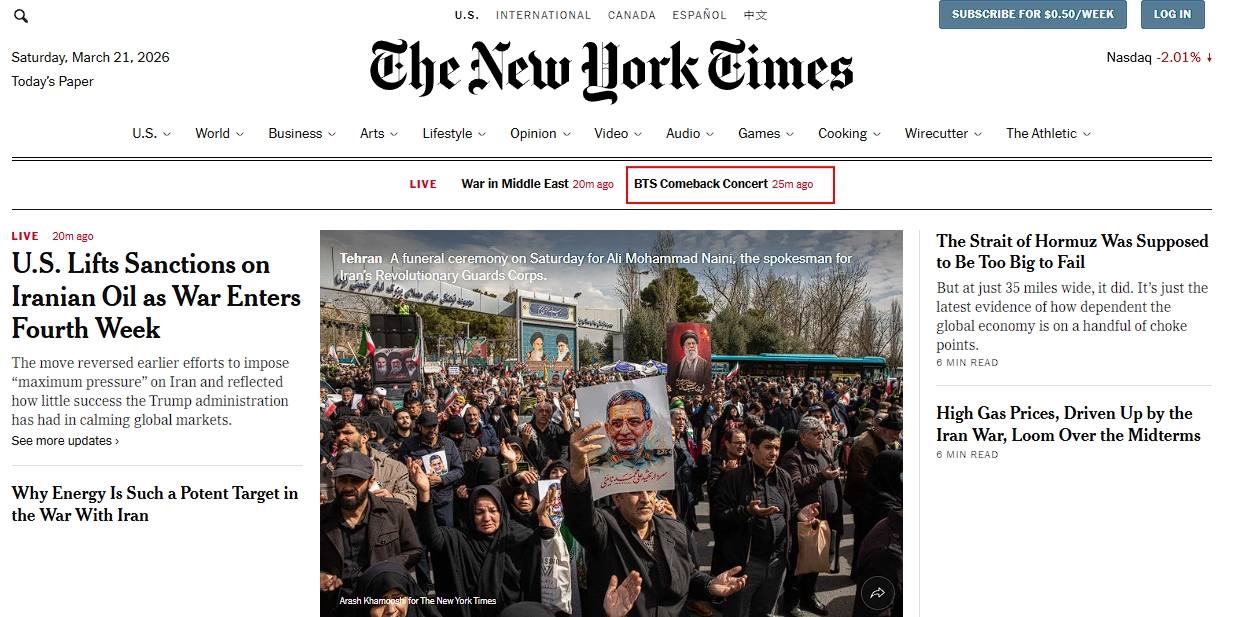Expand the Cooking menu chevron
This screenshot has height=617, width=1233.
pos(877,134)
